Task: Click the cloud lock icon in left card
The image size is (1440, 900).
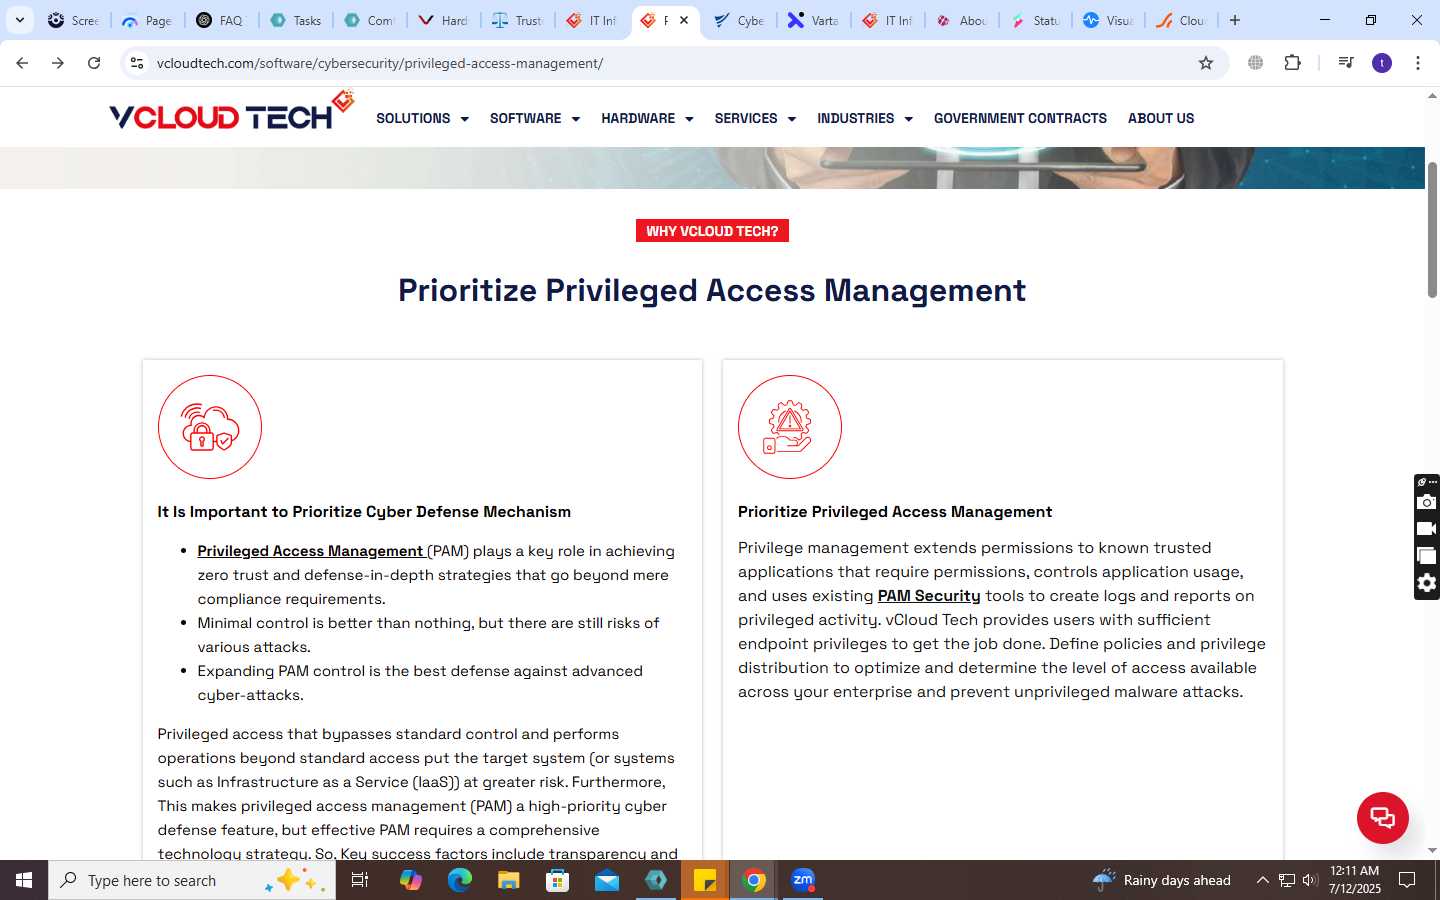Action: point(210,427)
